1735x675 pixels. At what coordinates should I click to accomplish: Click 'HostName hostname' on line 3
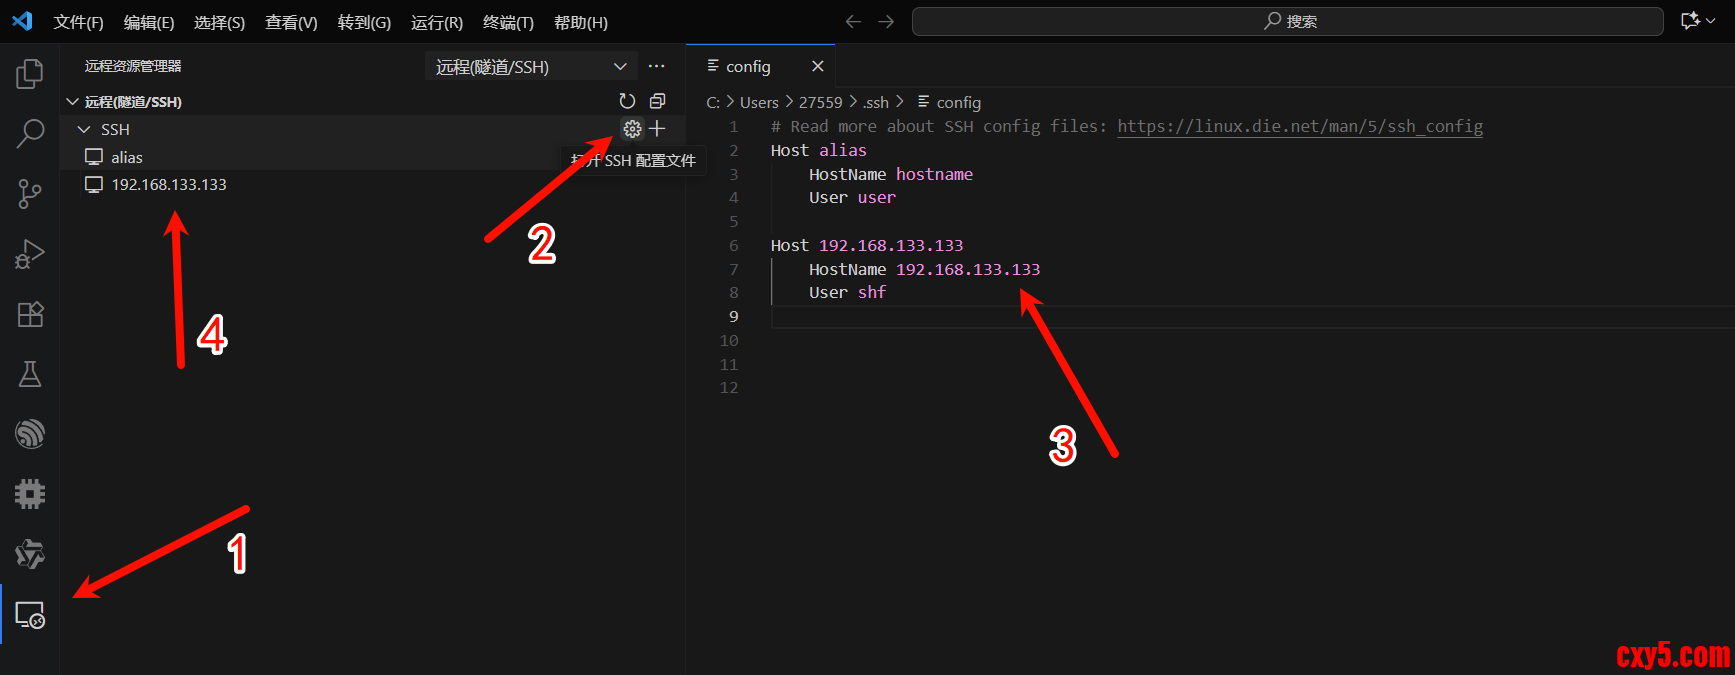(x=891, y=174)
